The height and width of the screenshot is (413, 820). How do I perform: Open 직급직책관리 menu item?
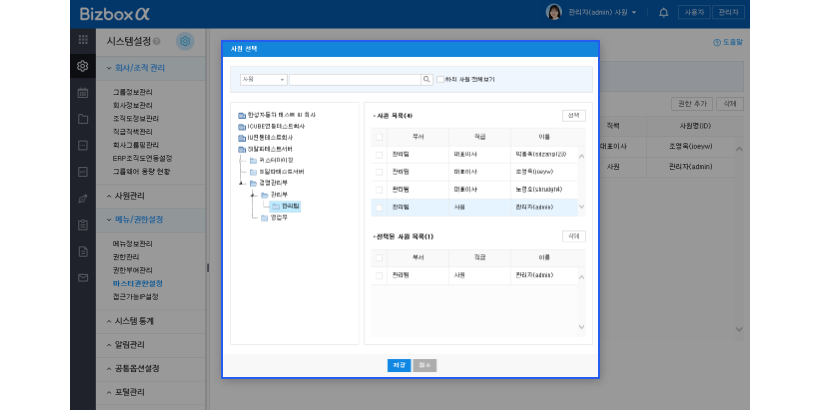point(133,132)
